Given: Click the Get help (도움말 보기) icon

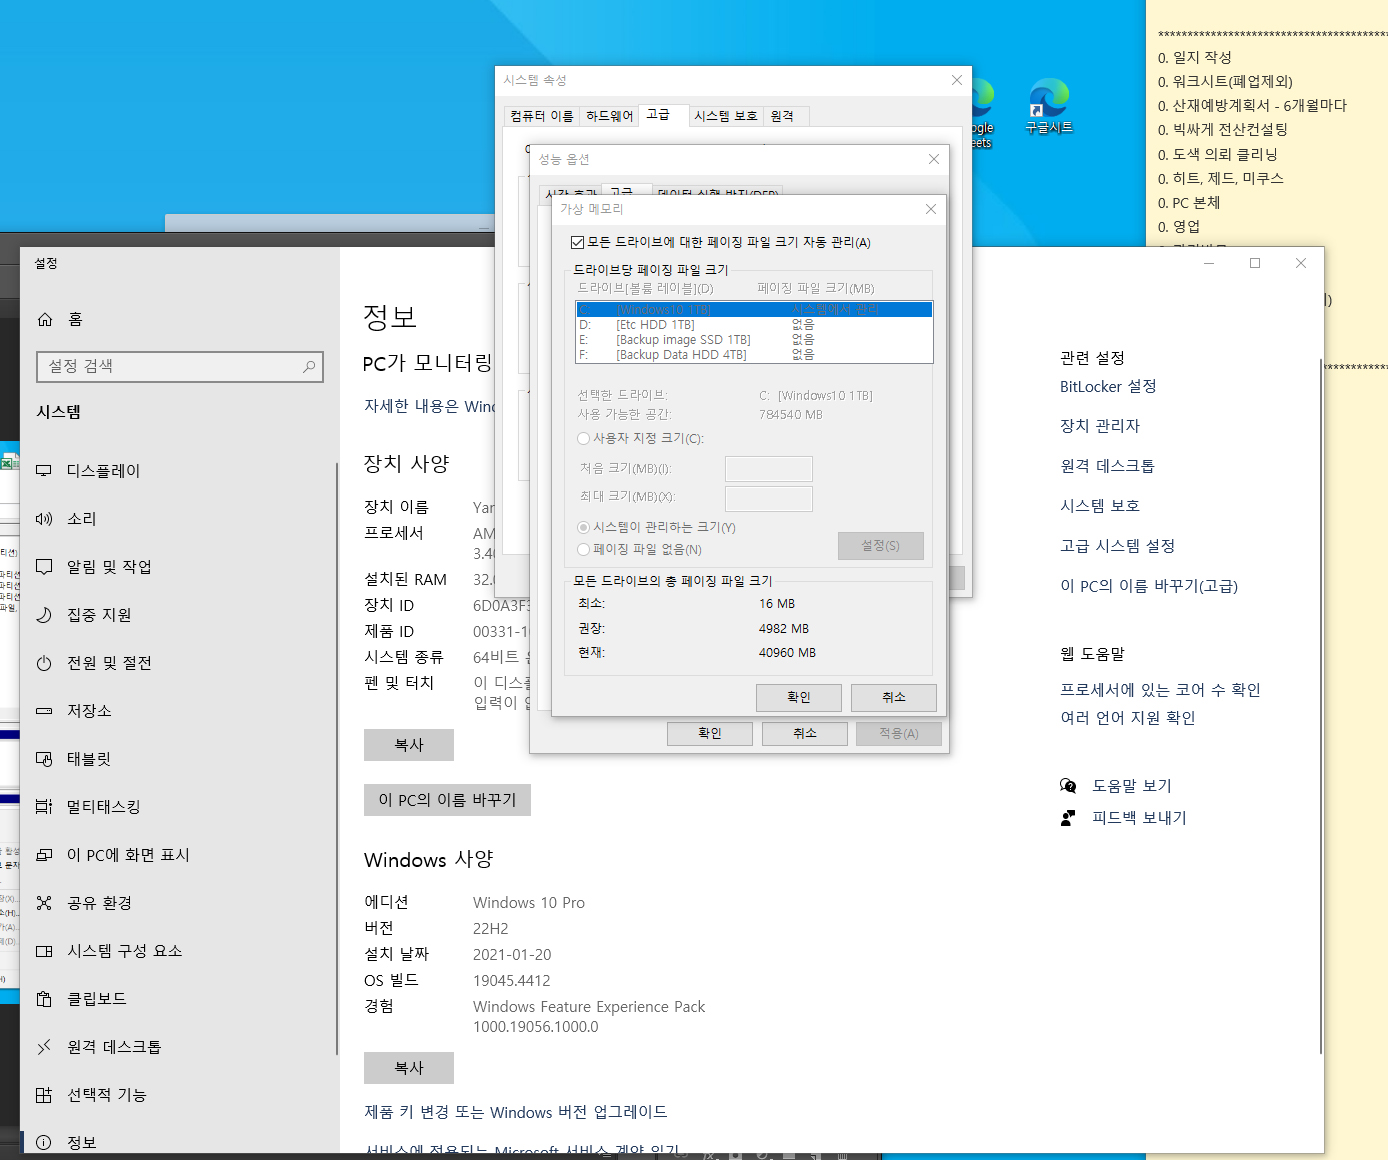Looking at the screenshot, I should (1068, 786).
